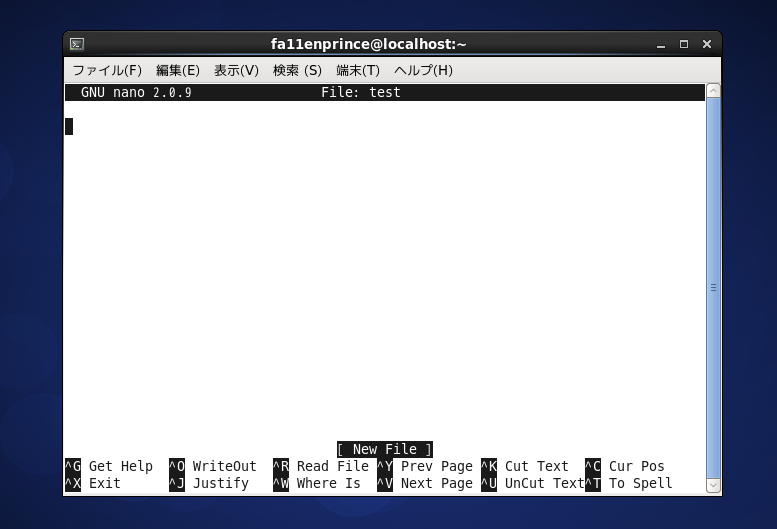Click the vertical scrollbar thumb
The width and height of the screenshot is (777, 529).
(713, 288)
